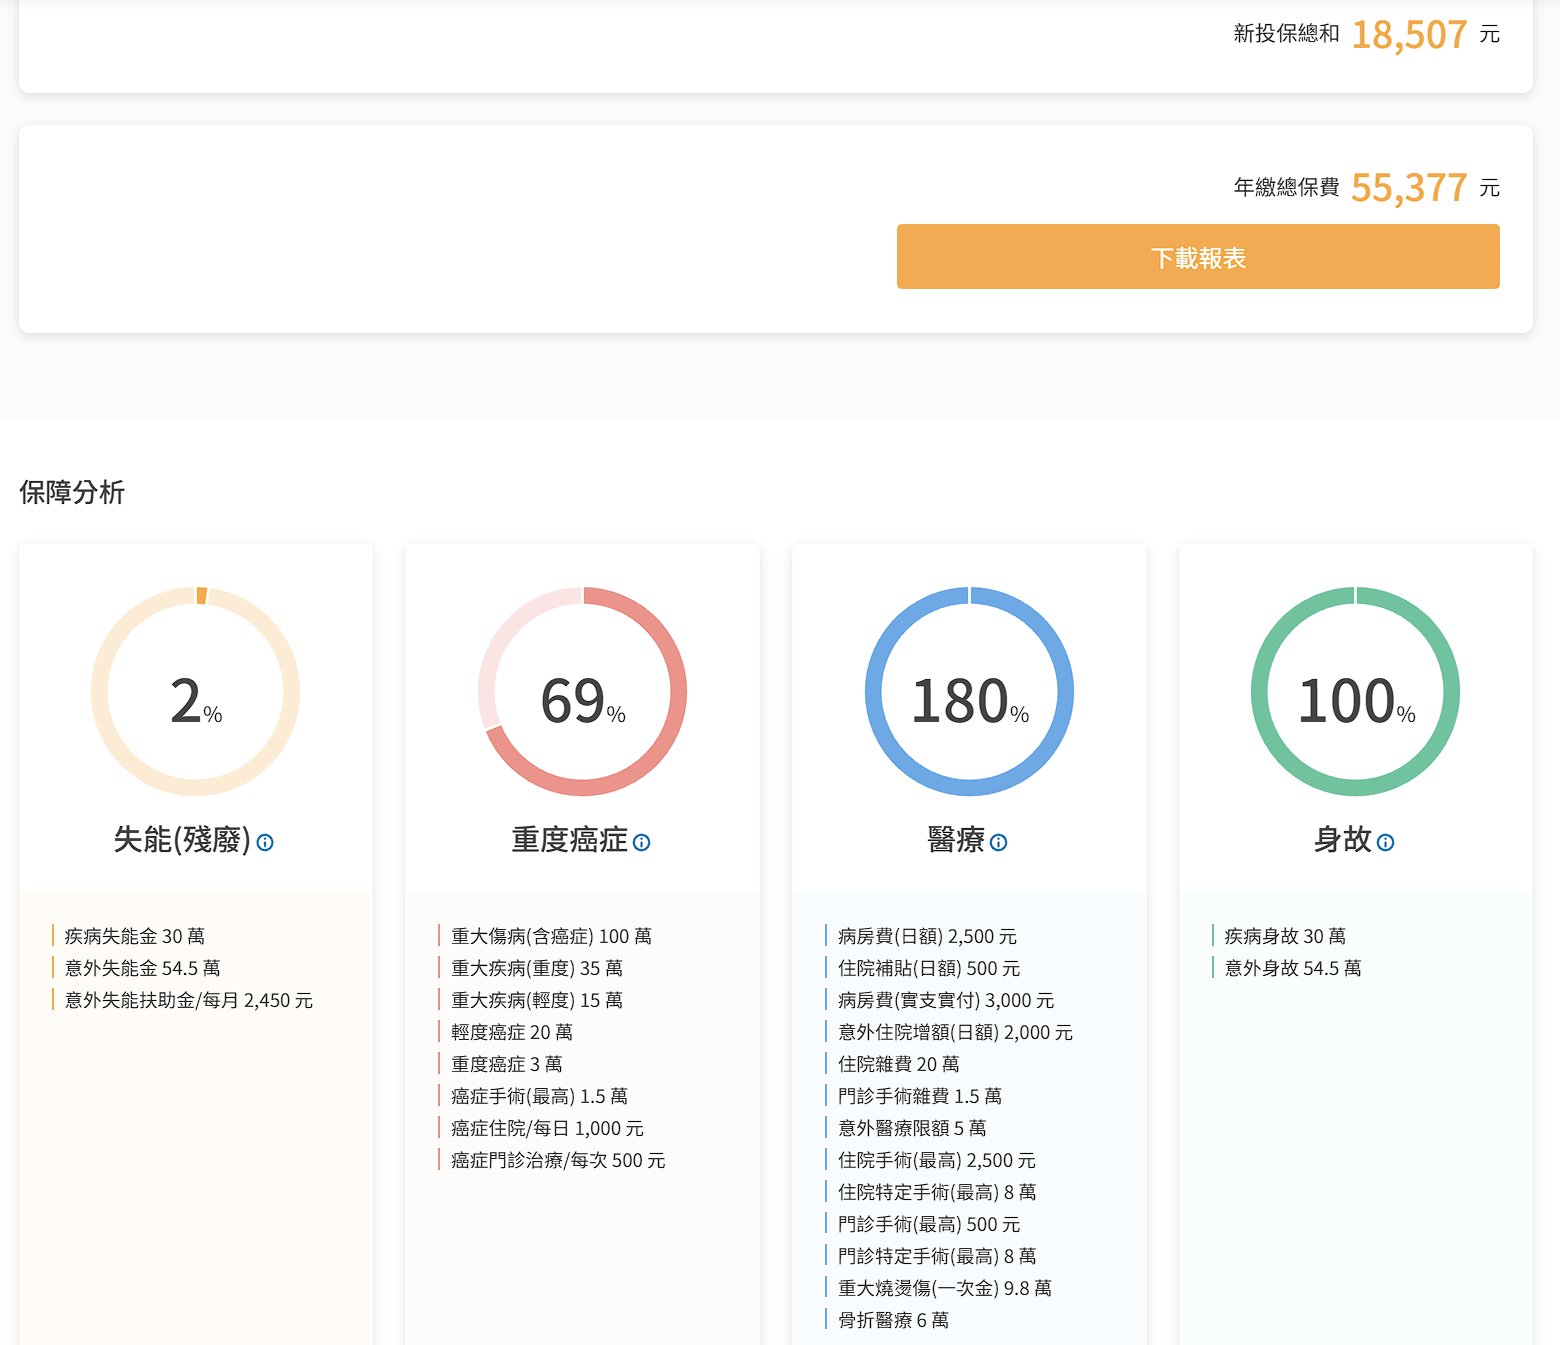Open info icon beside 失能(殘廢)
The image size is (1560, 1345).
pyautogui.click(x=265, y=843)
